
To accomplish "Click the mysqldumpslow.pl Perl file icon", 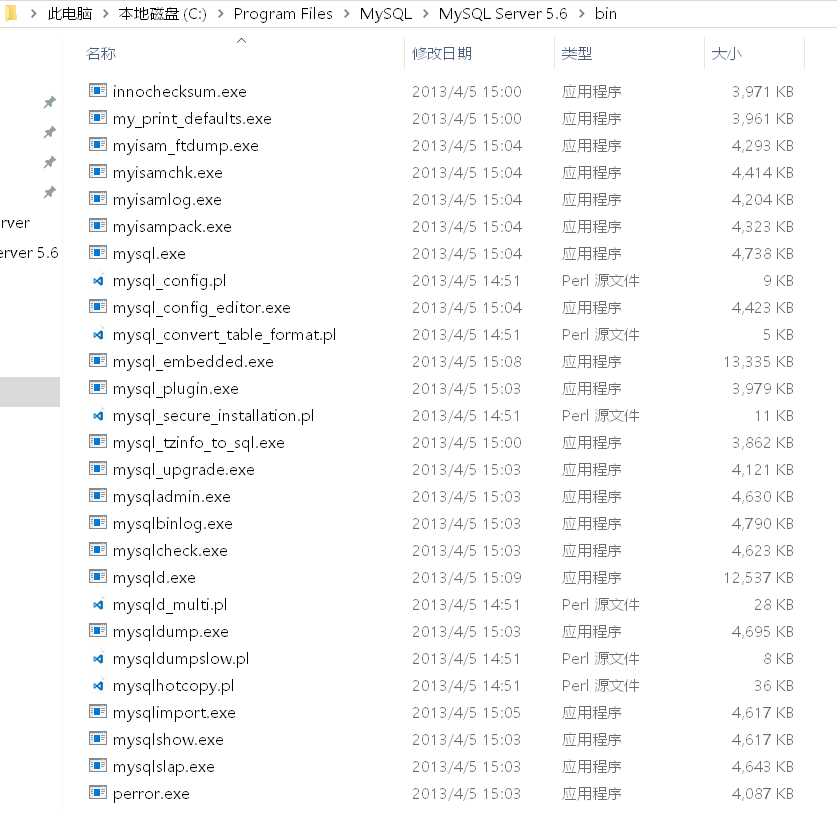I will [98, 658].
